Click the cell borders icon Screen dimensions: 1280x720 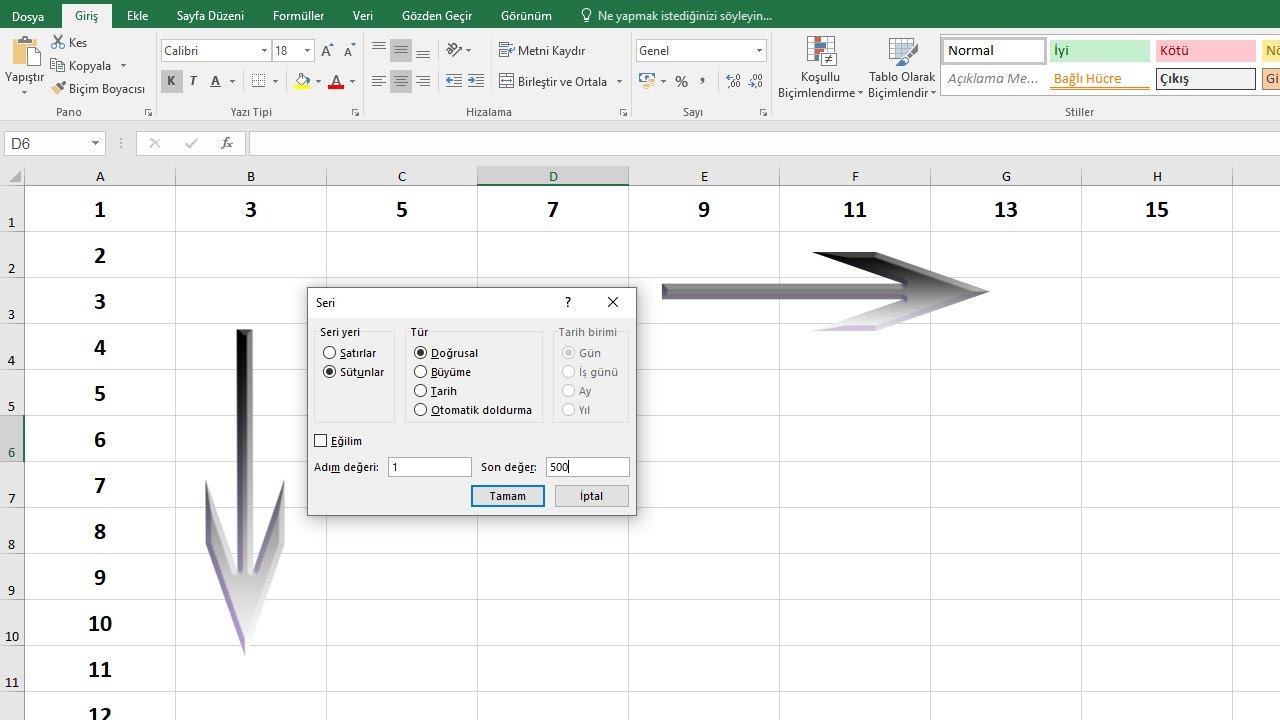point(260,82)
